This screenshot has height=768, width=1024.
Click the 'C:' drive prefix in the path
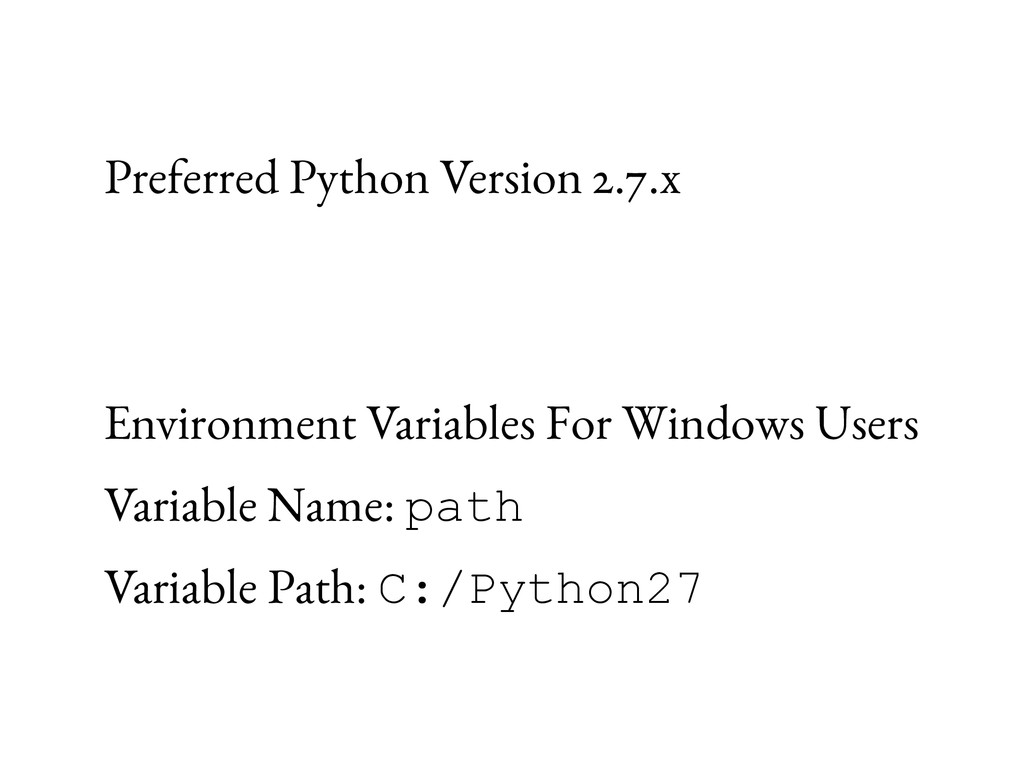click(404, 589)
